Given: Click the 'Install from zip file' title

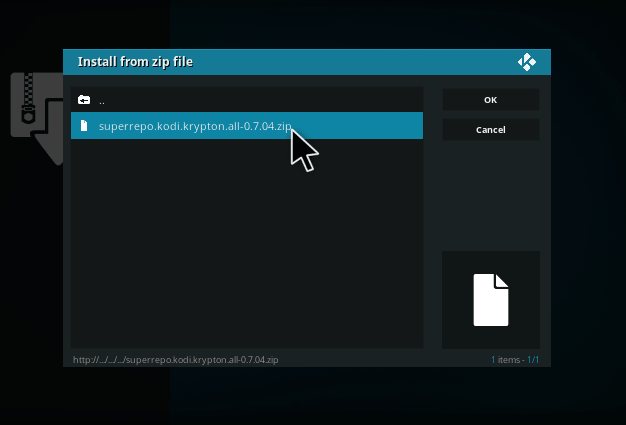Looking at the screenshot, I should tap(135, 62).
